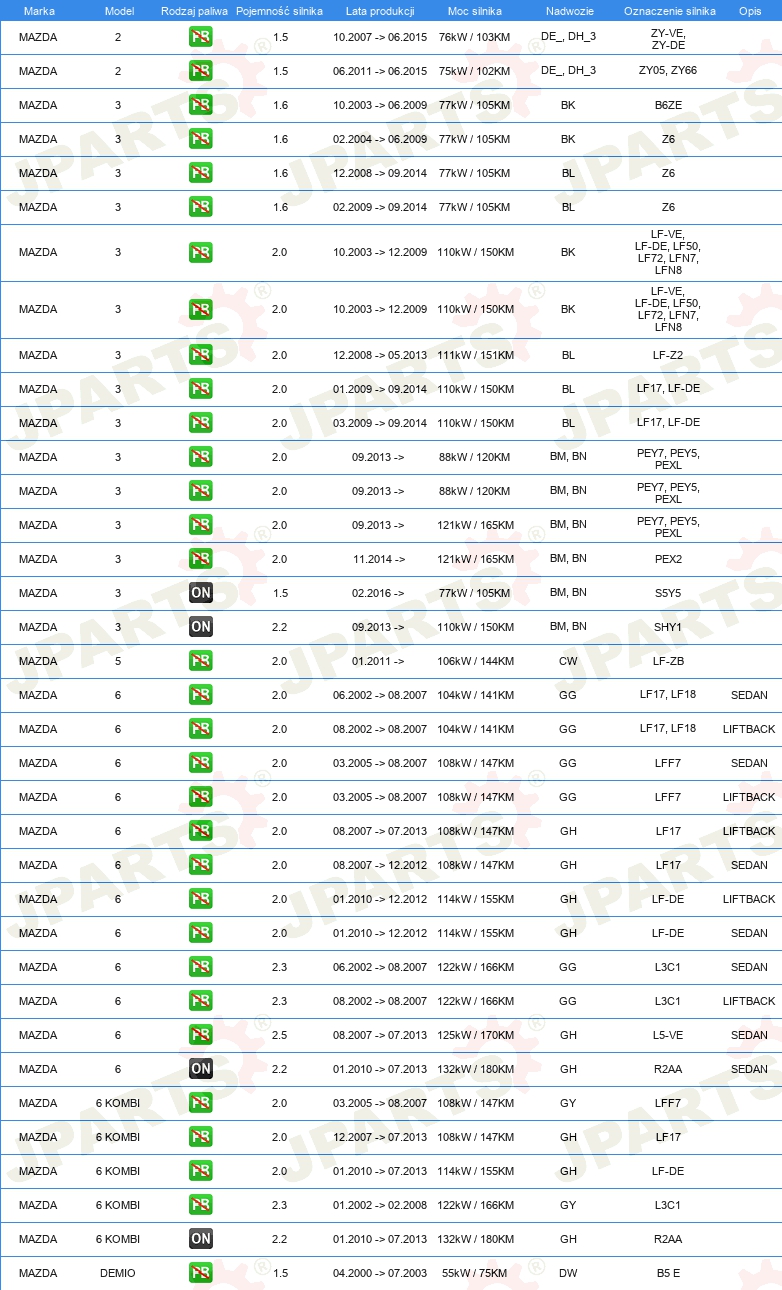Click petrol icon in LFF7 LIFTBACK row

201,797
